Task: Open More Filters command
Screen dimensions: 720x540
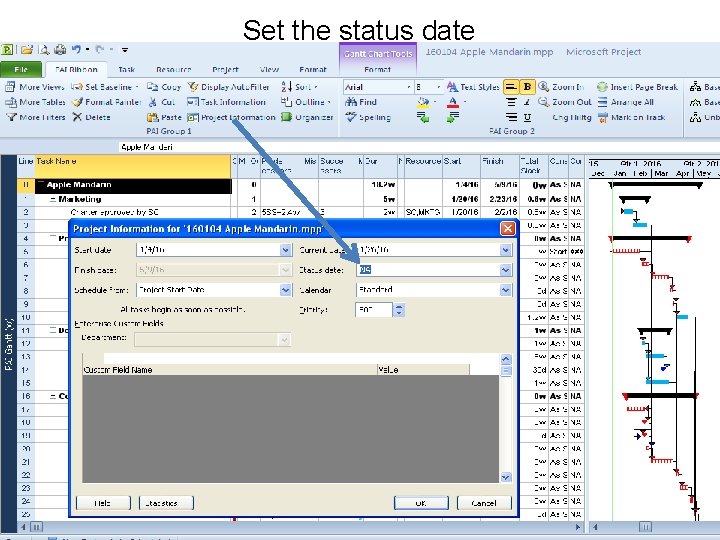Action: pos(35,117)
